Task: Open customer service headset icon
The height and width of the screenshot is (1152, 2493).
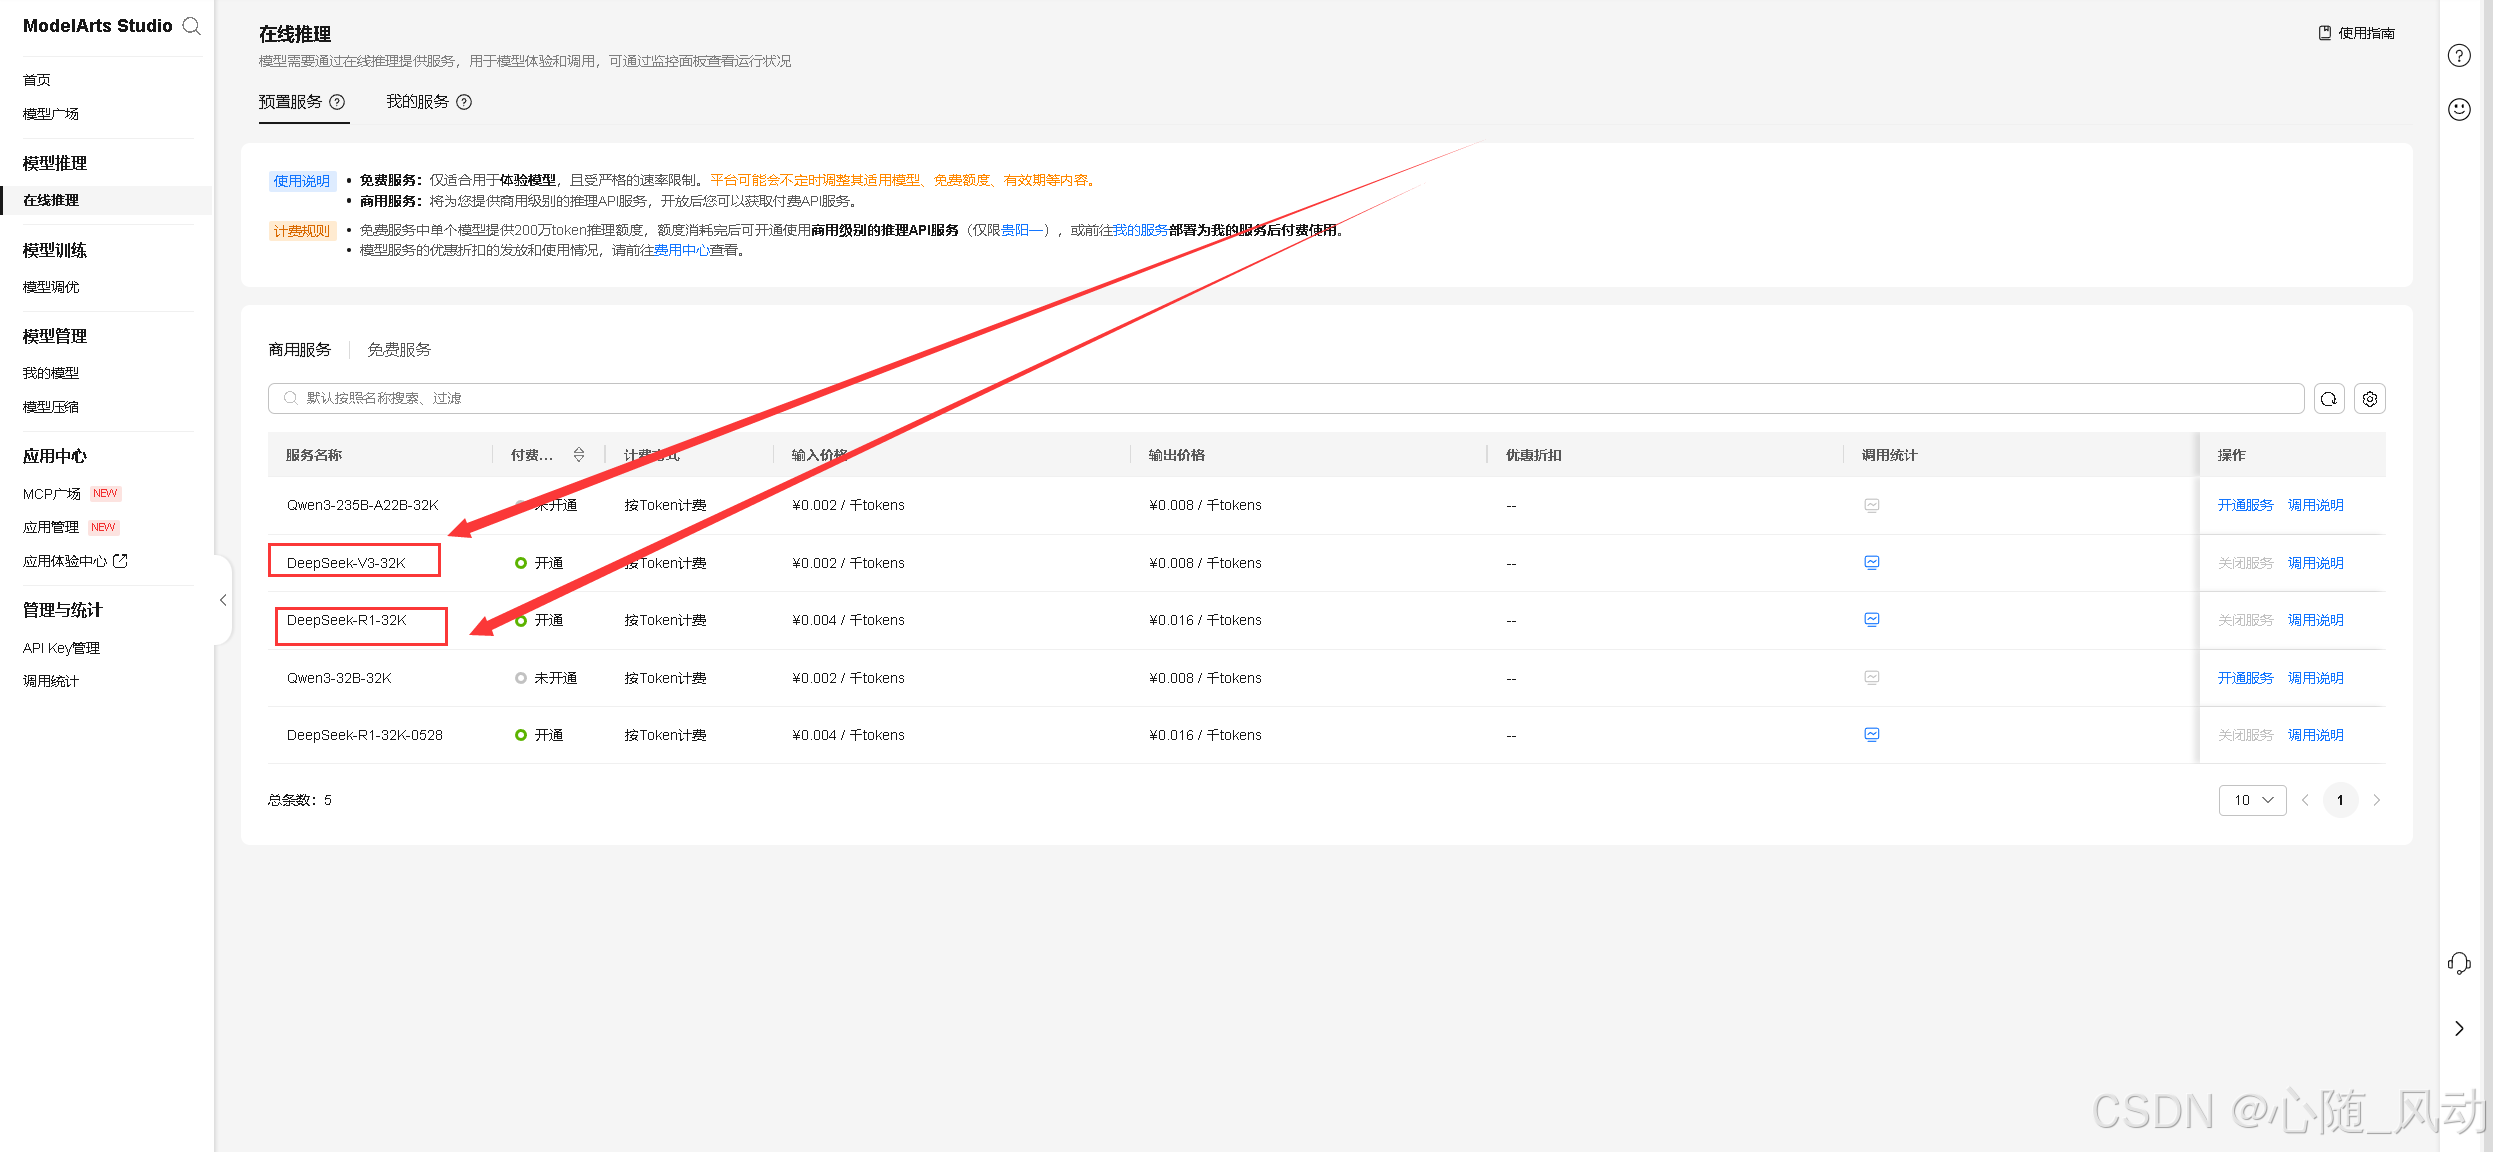Action: (2459, 963)
